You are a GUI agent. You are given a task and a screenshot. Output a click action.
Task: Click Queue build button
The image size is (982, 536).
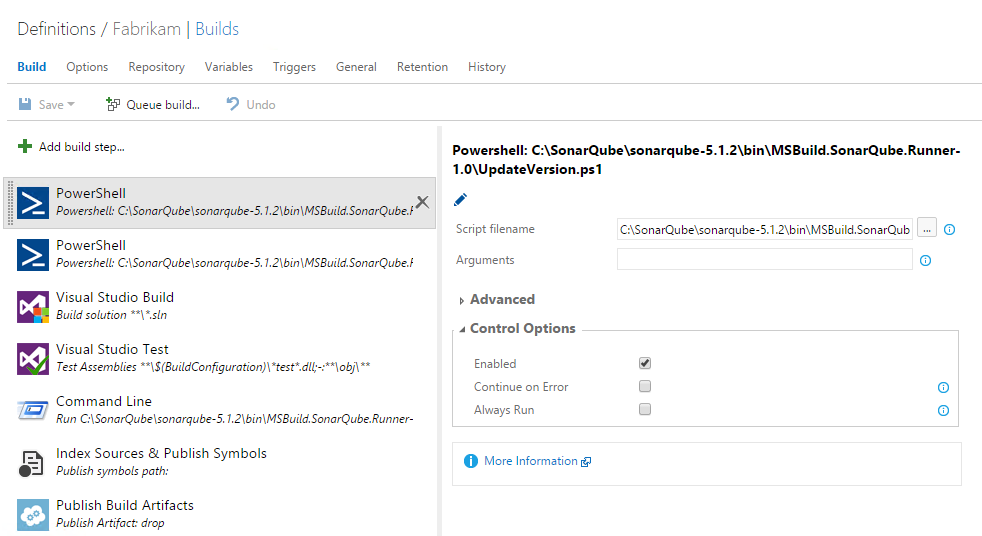[153, 105]
